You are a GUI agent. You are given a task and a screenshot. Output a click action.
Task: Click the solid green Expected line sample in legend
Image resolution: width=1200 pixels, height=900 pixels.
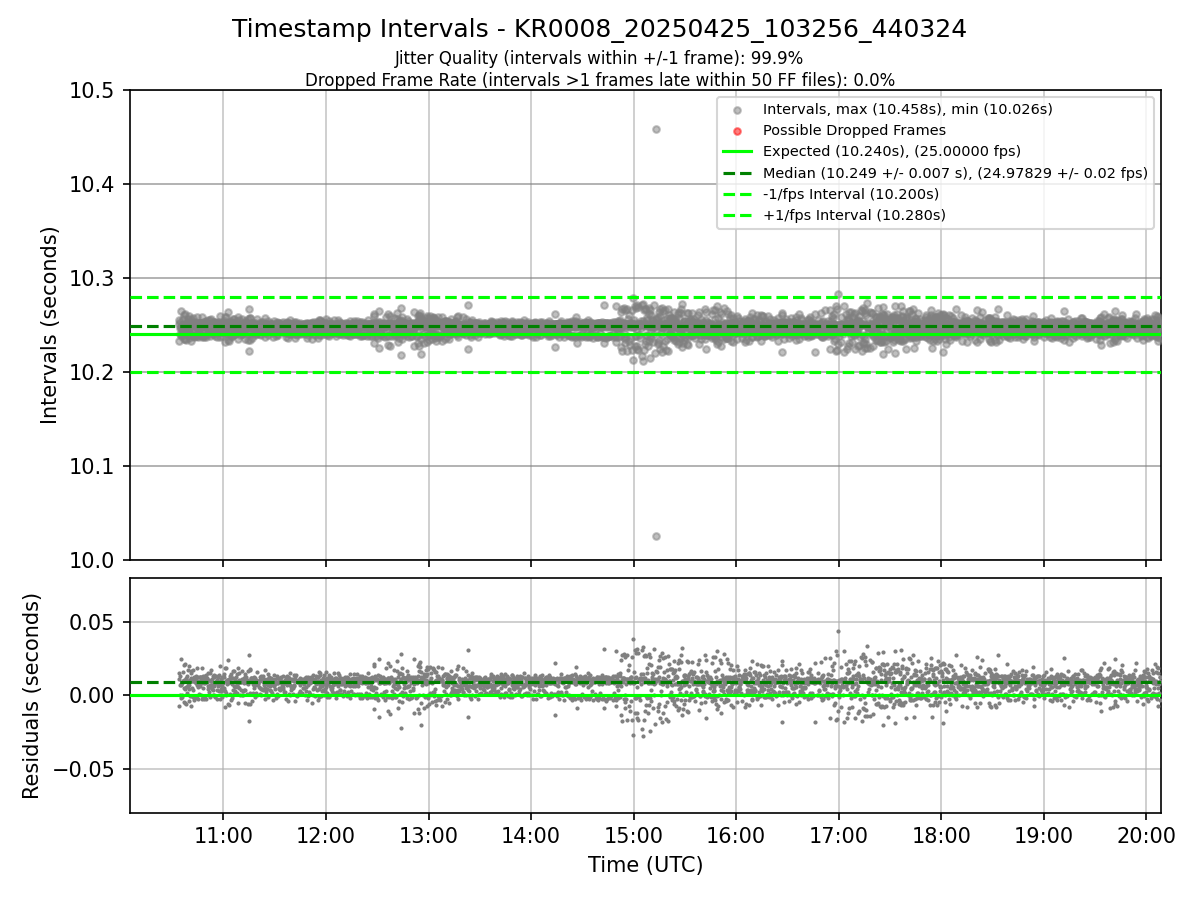coord(737,152)
